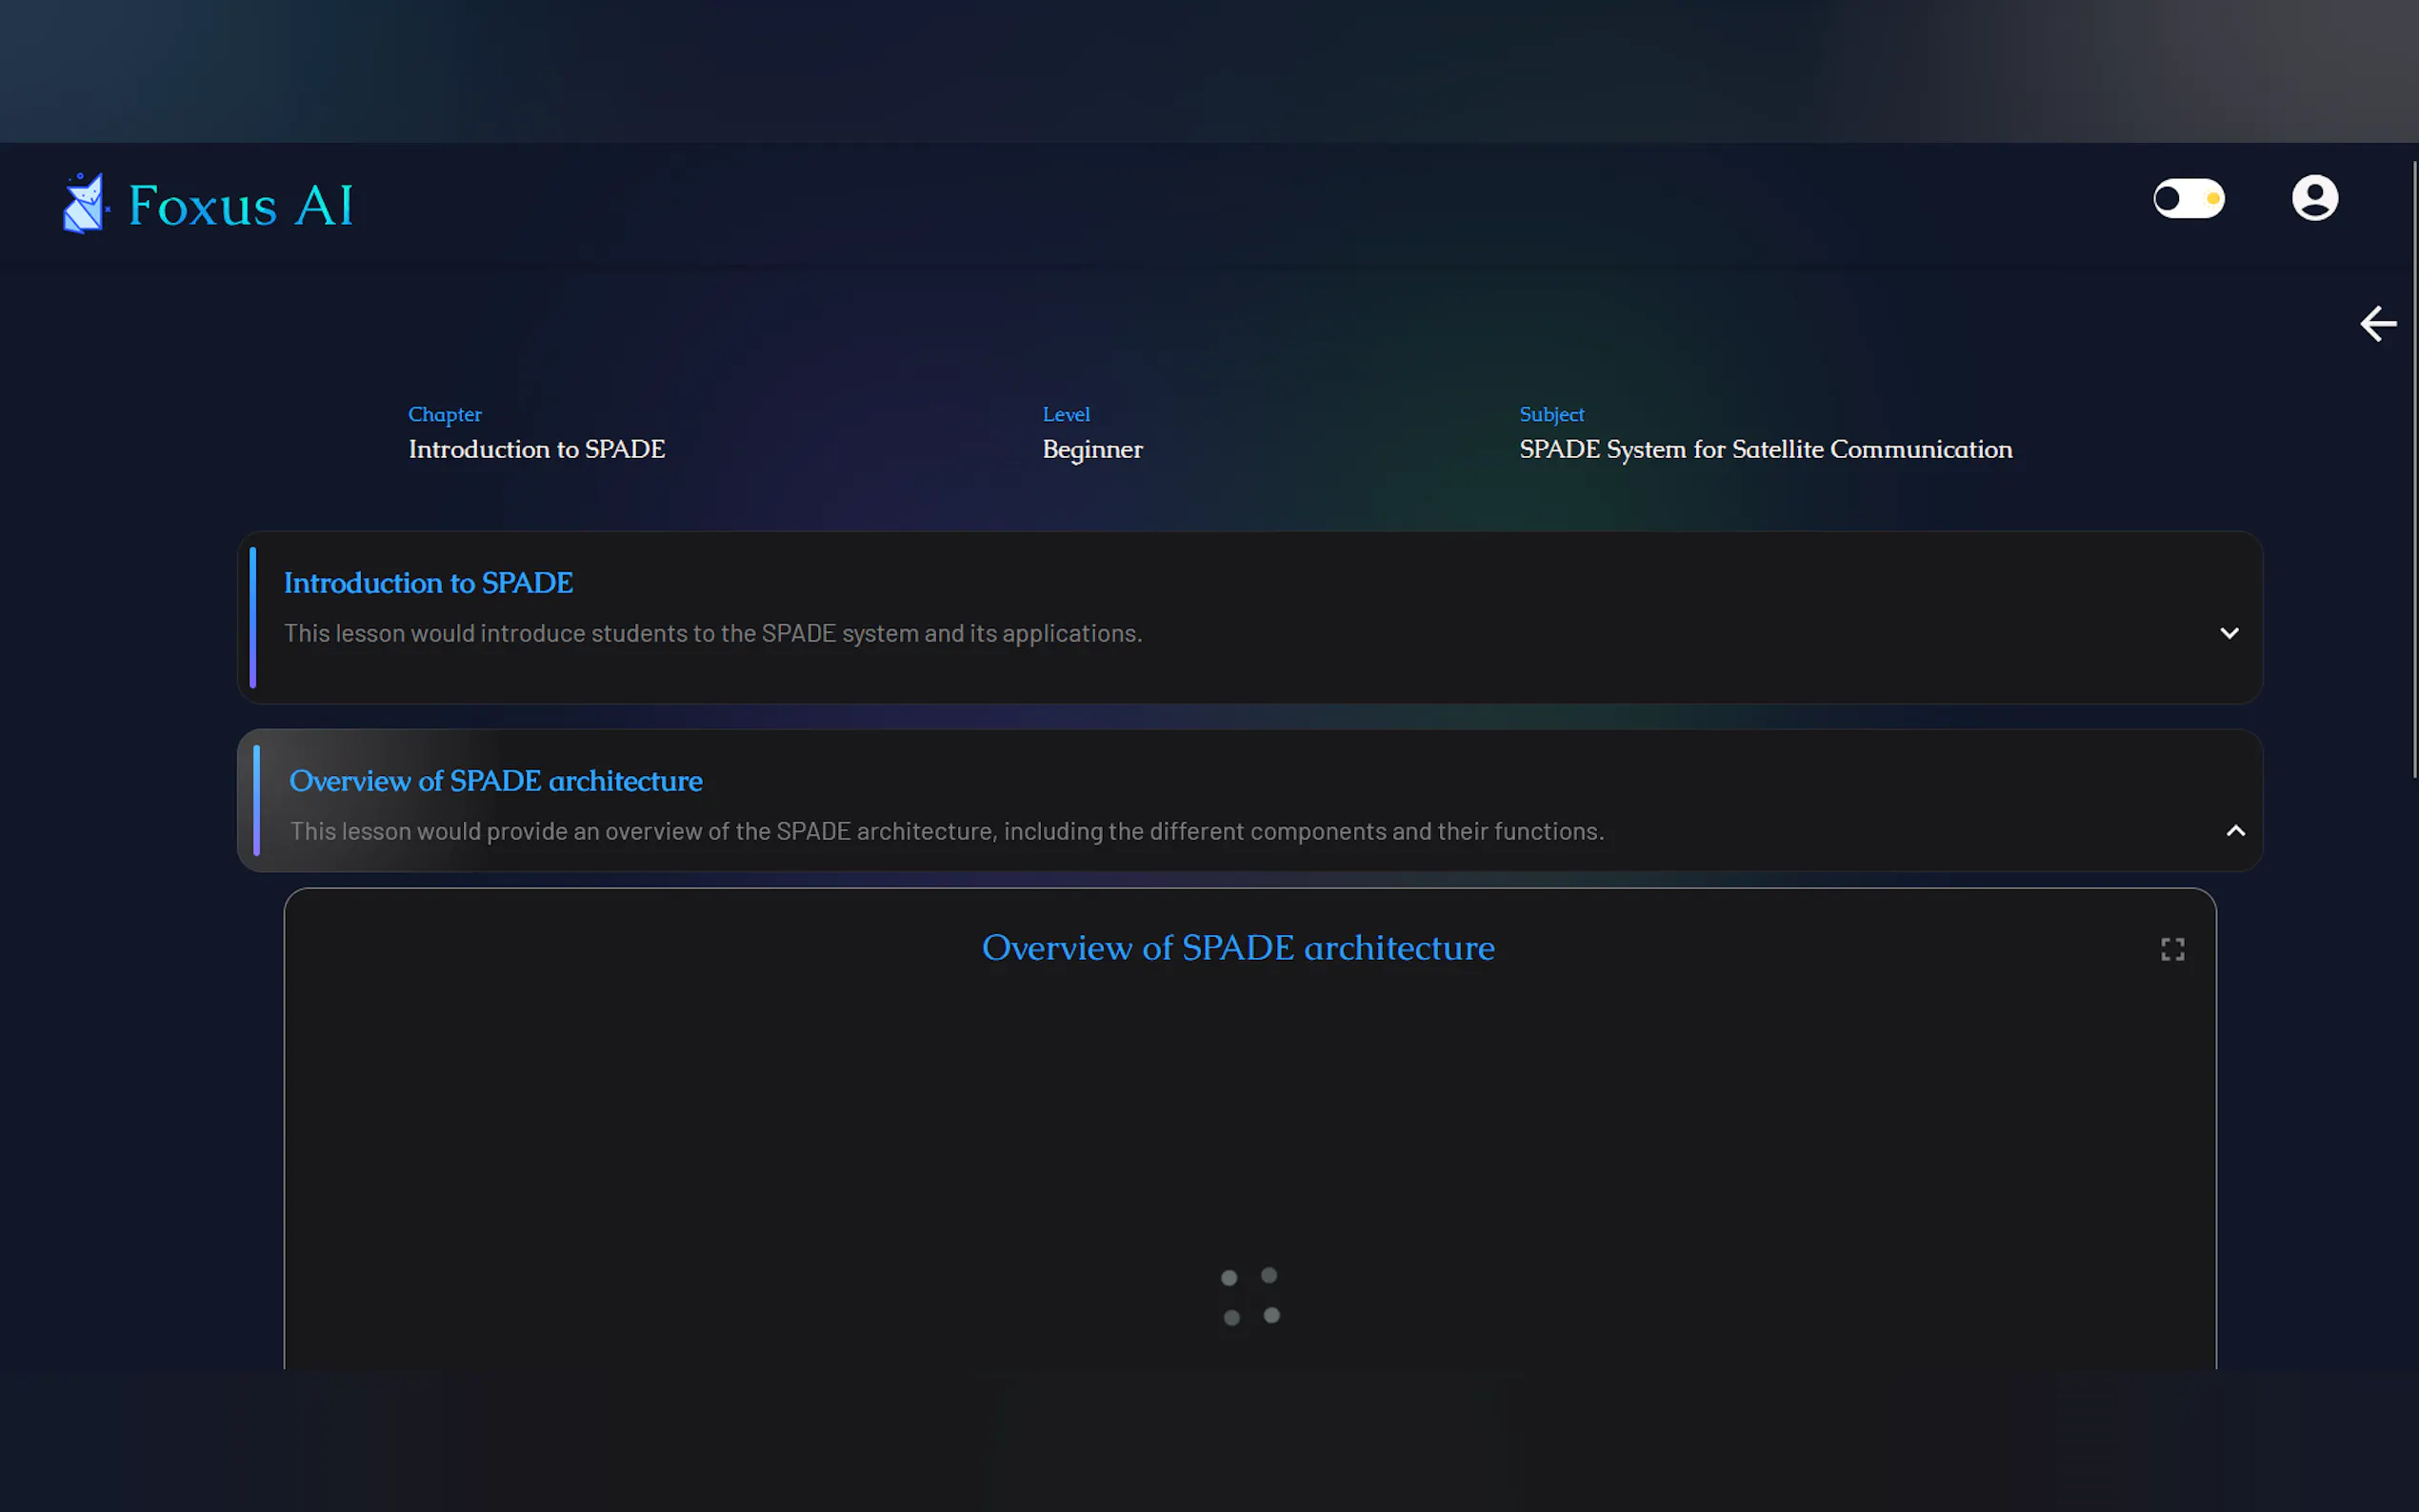Click the Foxus AI fox logo icon
The width and height of the screenshot is (2419, 1512).
(84, 204)
